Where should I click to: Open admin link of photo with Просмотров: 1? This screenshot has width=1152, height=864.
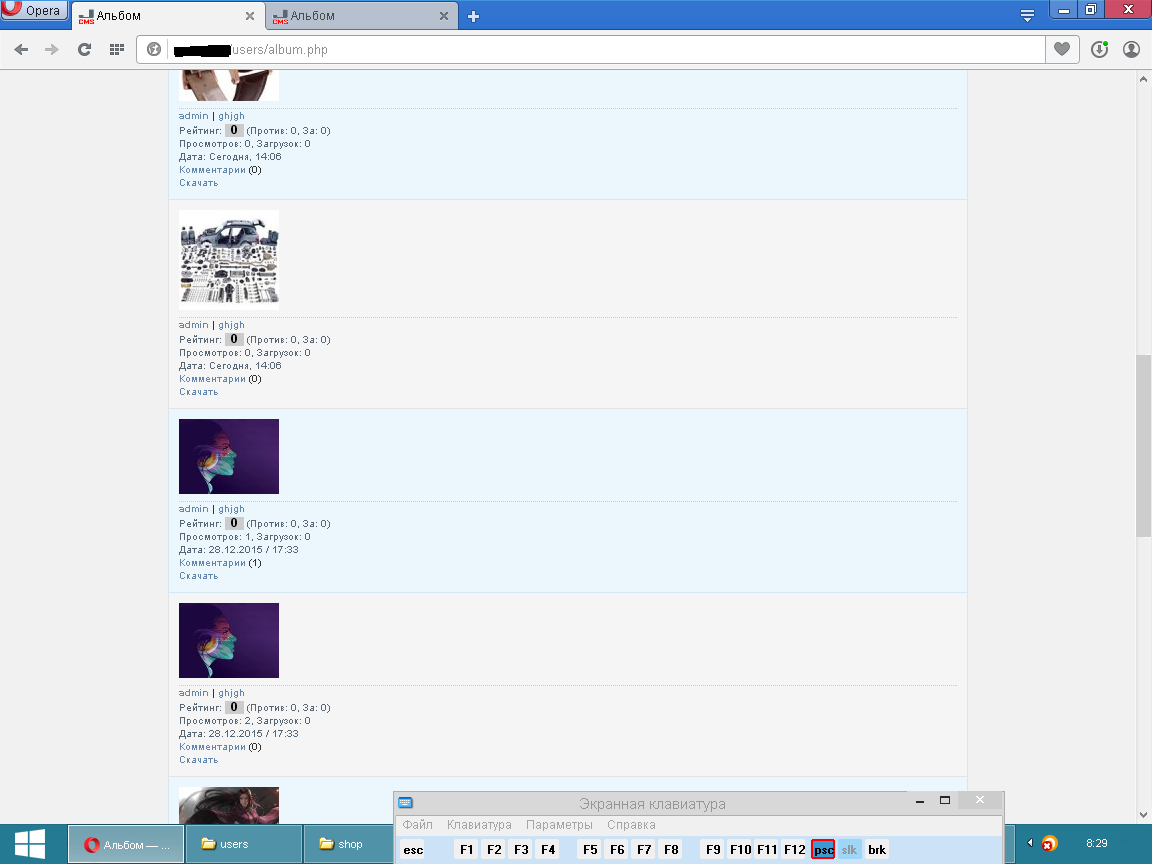[x=194, y=509]
